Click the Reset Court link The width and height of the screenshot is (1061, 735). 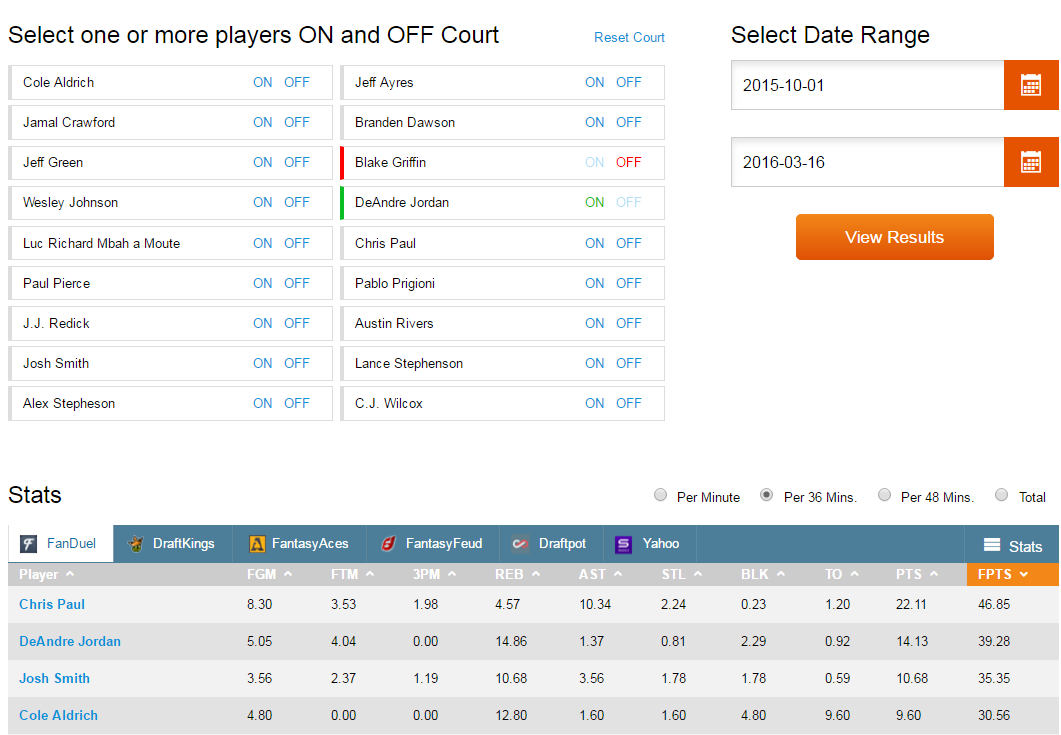click(x=629, y=38)
